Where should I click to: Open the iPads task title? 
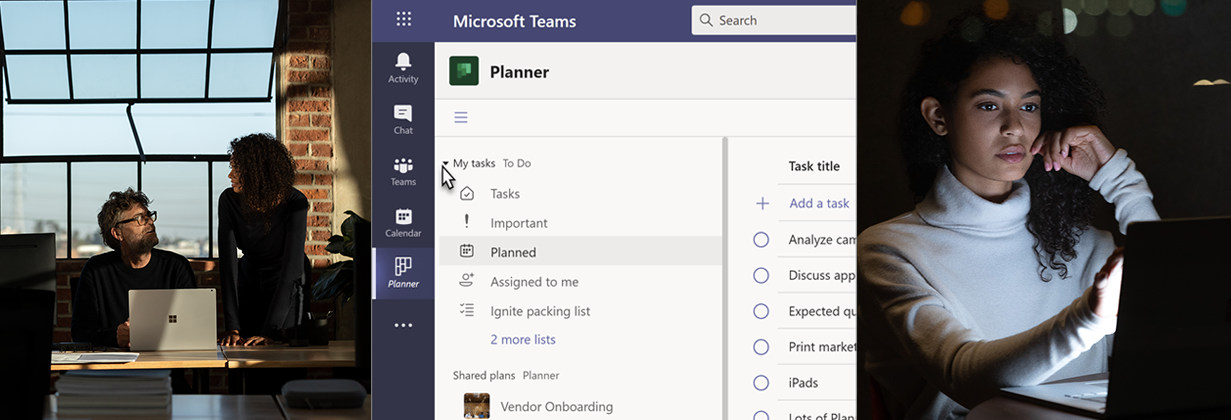[x=803, y=382]
